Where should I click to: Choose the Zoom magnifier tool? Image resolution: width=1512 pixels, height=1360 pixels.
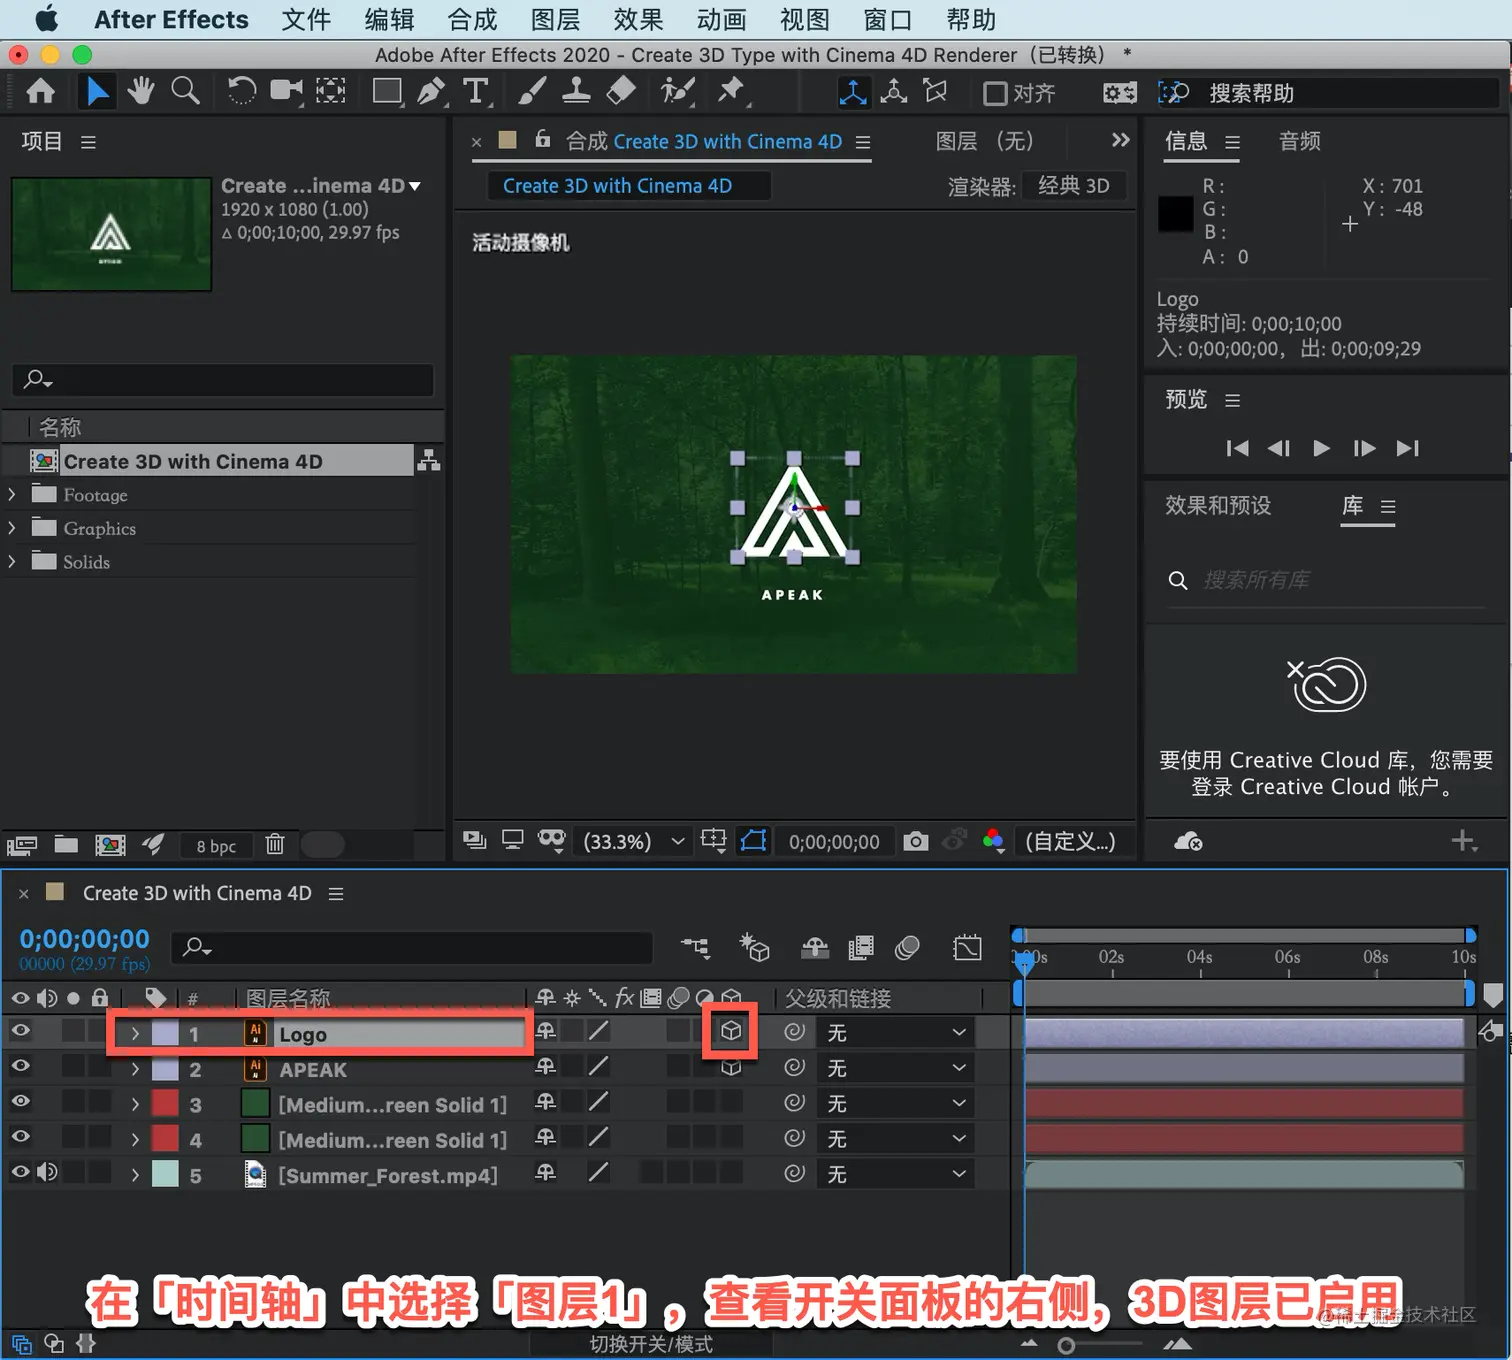tap(185, 92)
